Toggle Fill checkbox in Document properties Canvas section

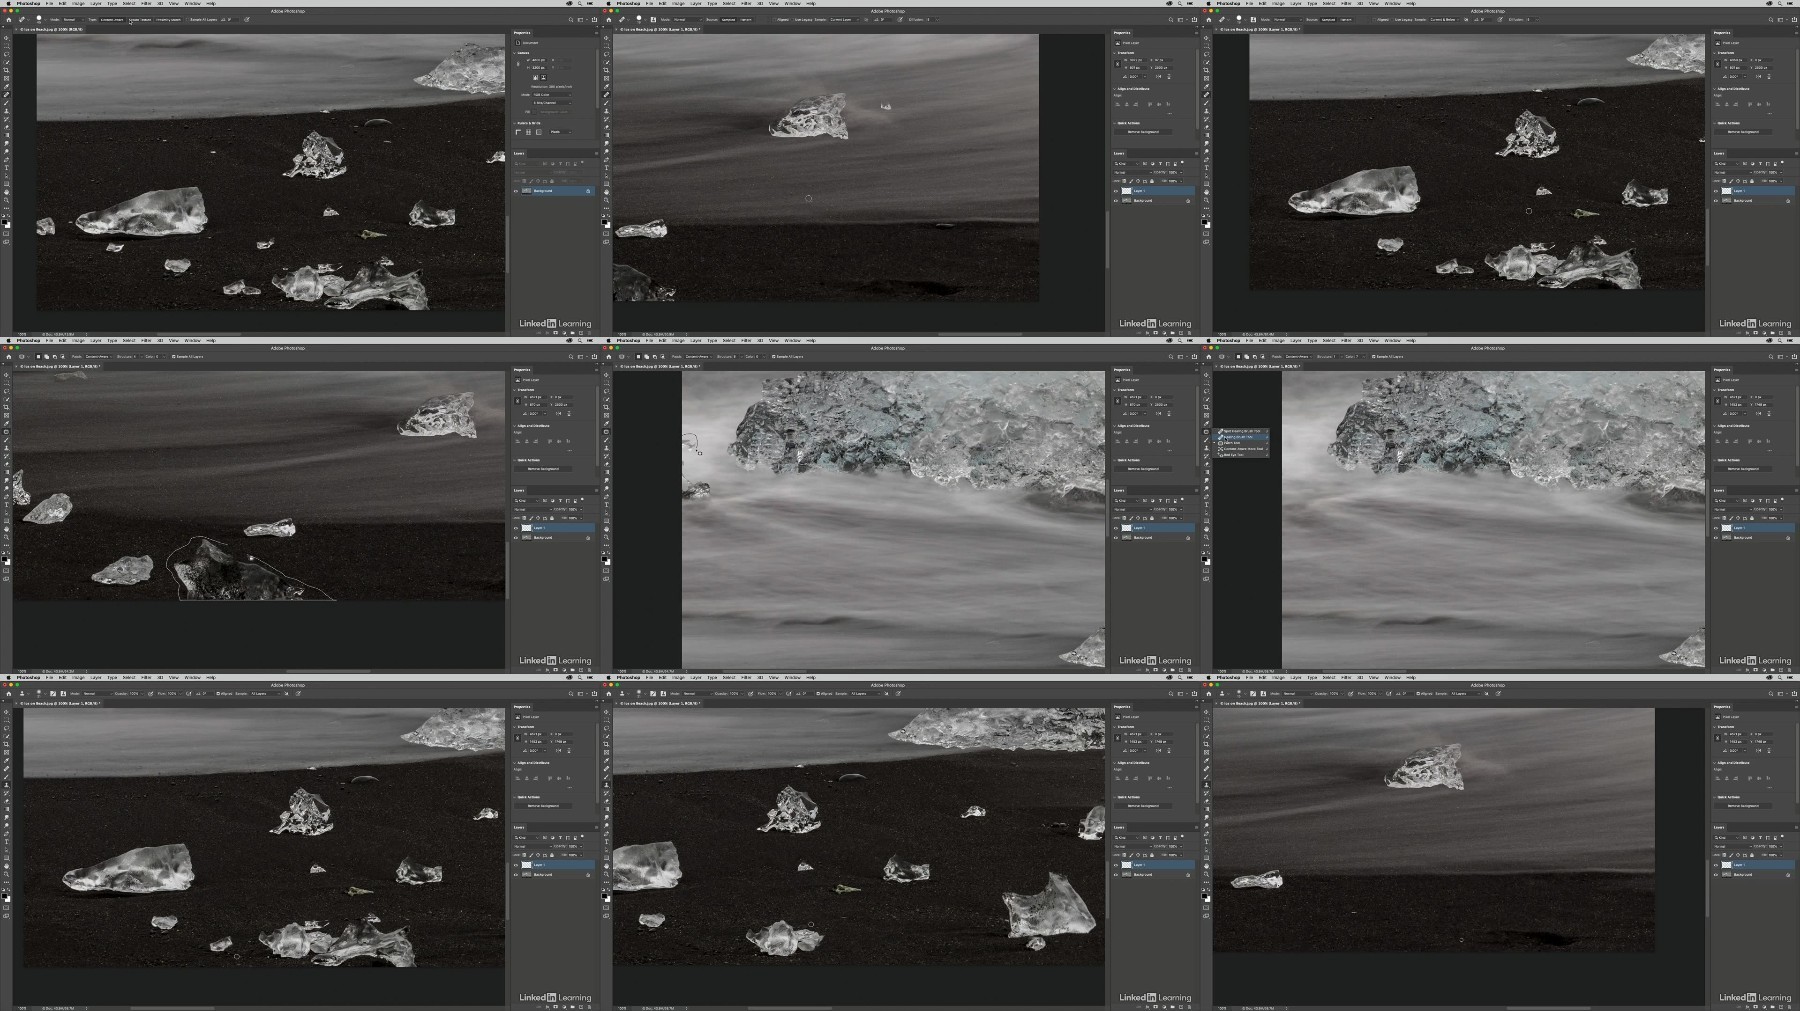tap(534, 112)
